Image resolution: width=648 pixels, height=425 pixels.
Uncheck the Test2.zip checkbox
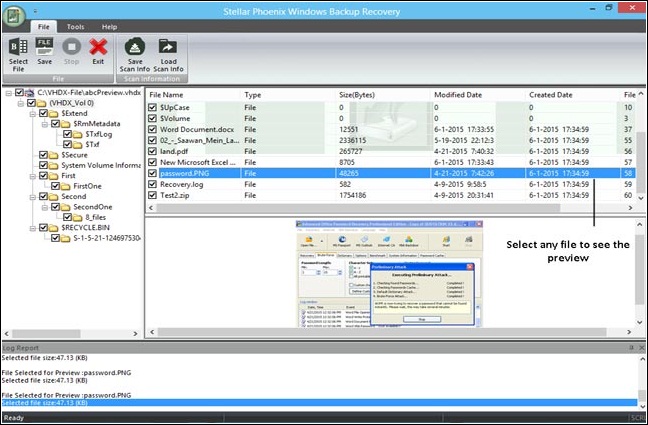152,195
